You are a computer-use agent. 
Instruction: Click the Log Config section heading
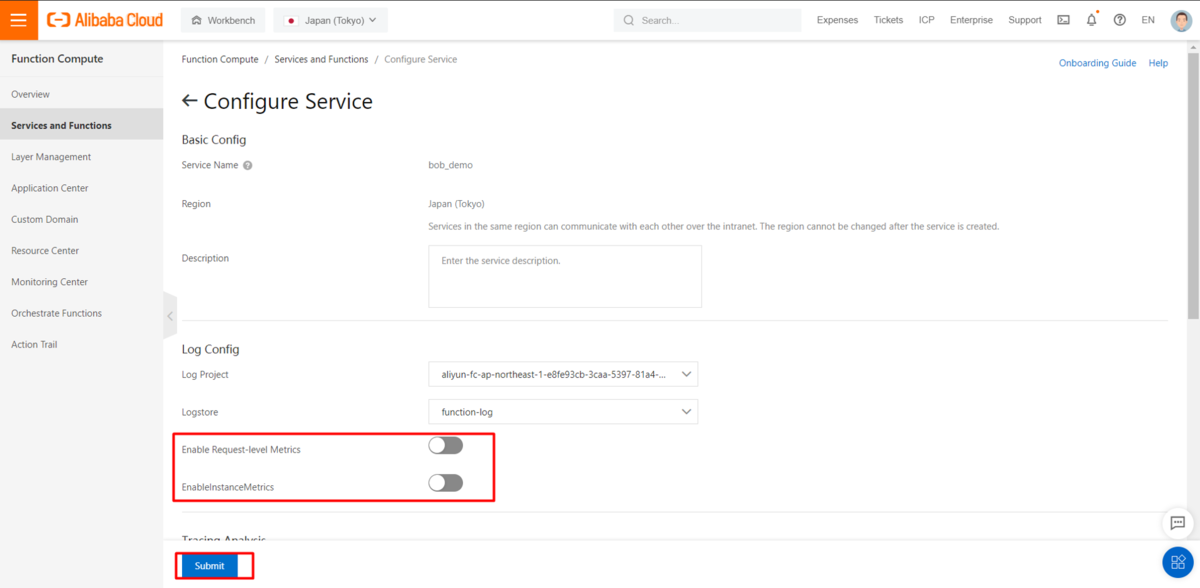pos(210,349)
